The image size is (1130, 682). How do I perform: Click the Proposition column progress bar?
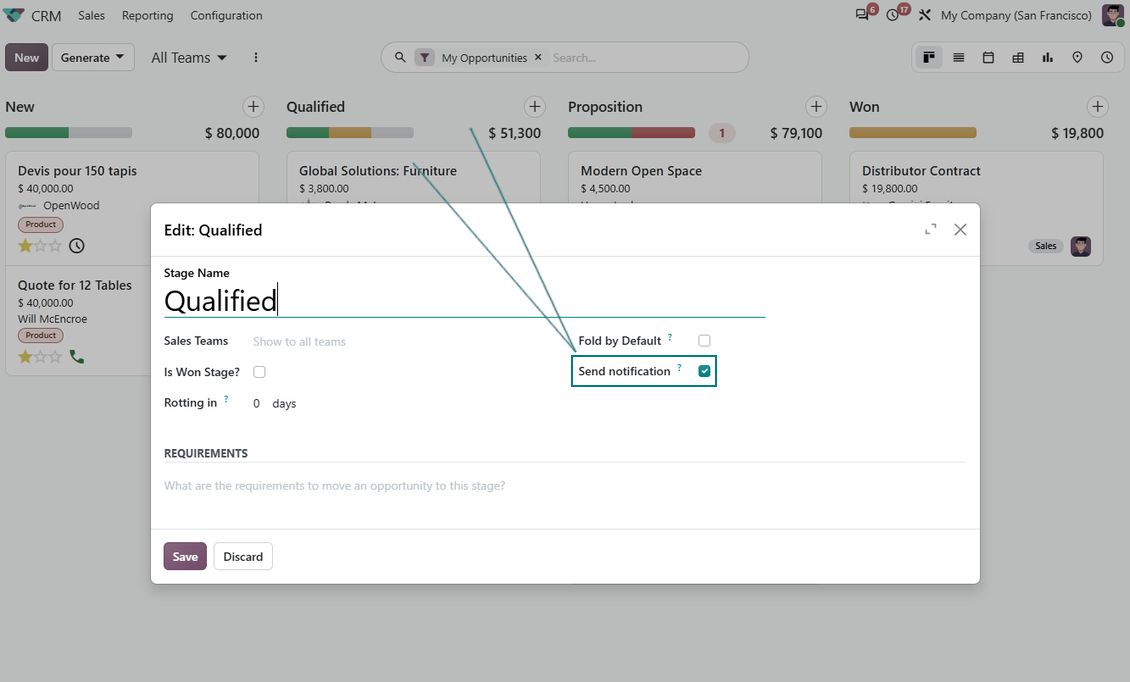(x=631, y=133)
